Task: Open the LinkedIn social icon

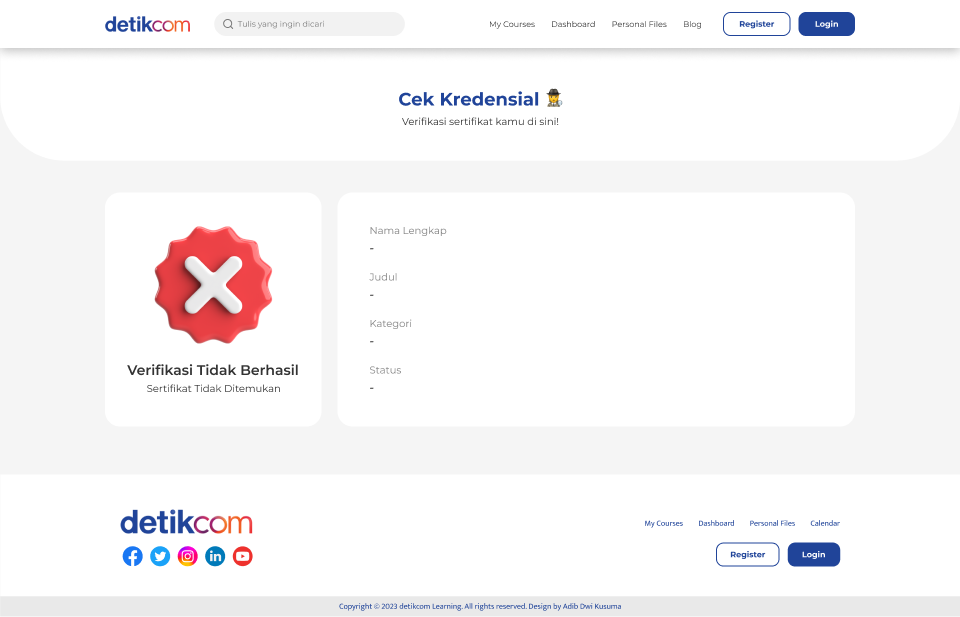Action: pos(215,556)
